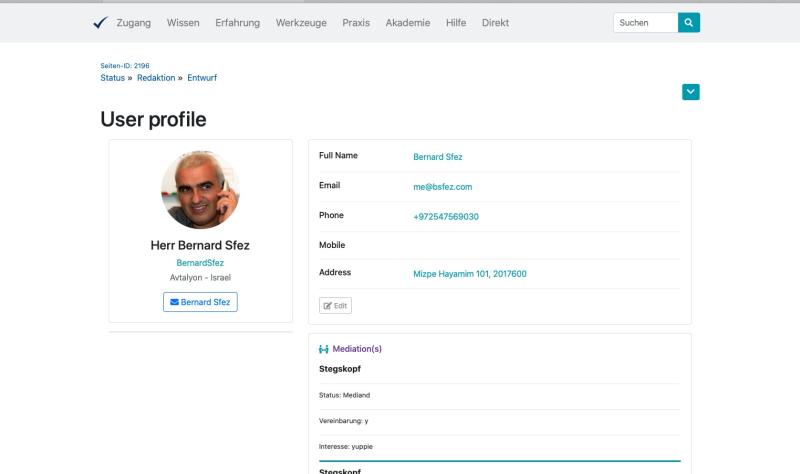
Task: Click Bernard Sfez's profile photo
Action: [x=200, y=190]
